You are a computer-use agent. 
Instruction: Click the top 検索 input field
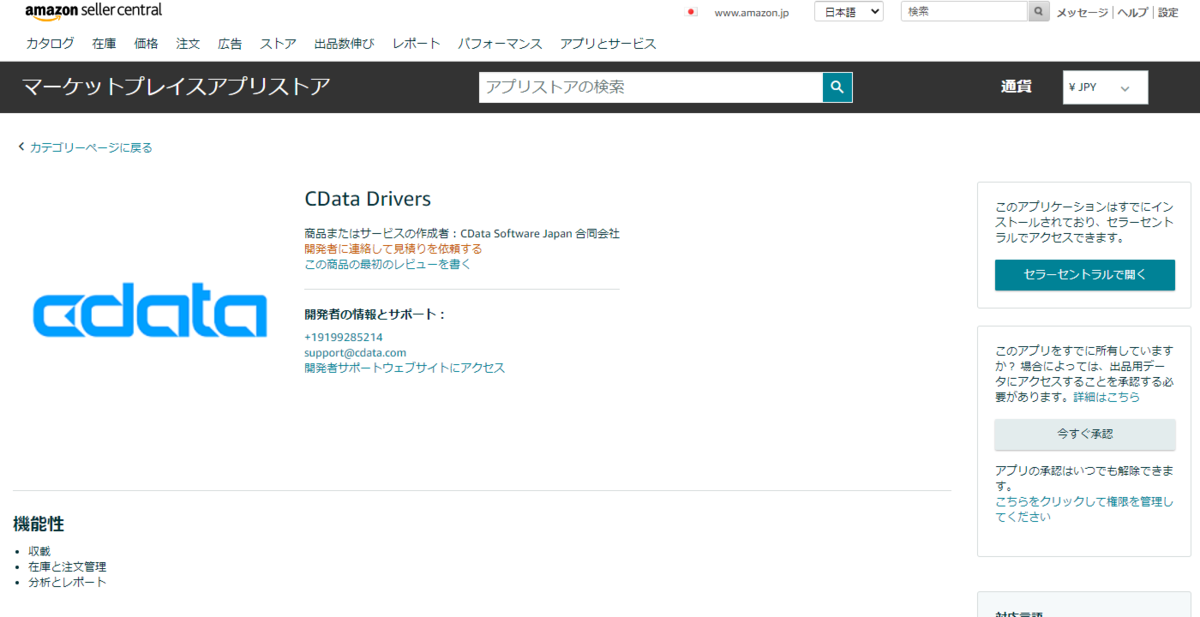tap(965, 12)
